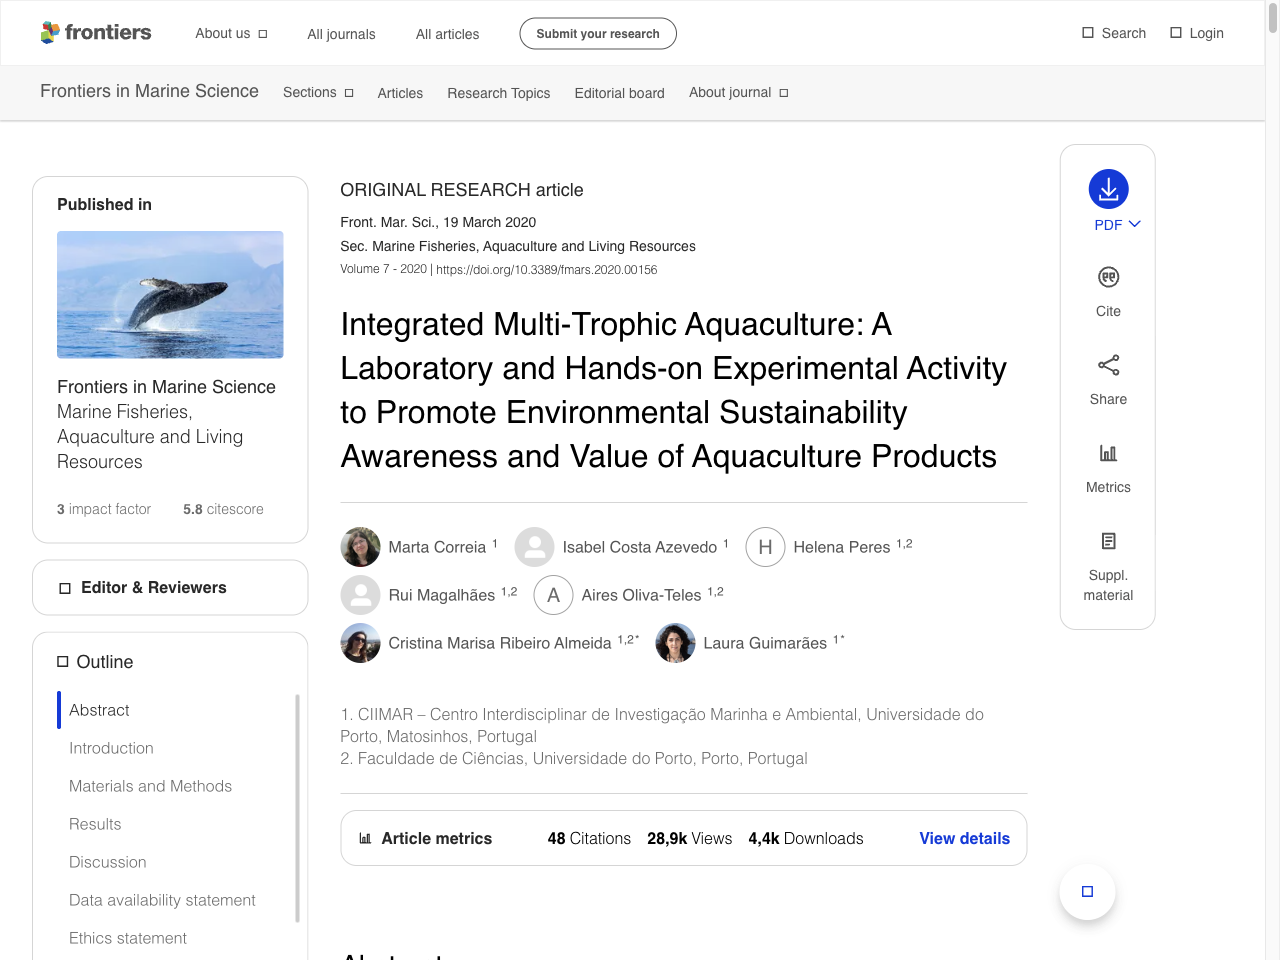Open All journals menu item

[x=341, y=34]
